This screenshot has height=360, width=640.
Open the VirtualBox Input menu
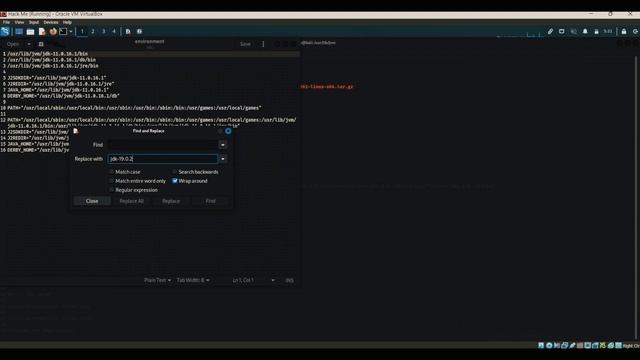point(34,22)
